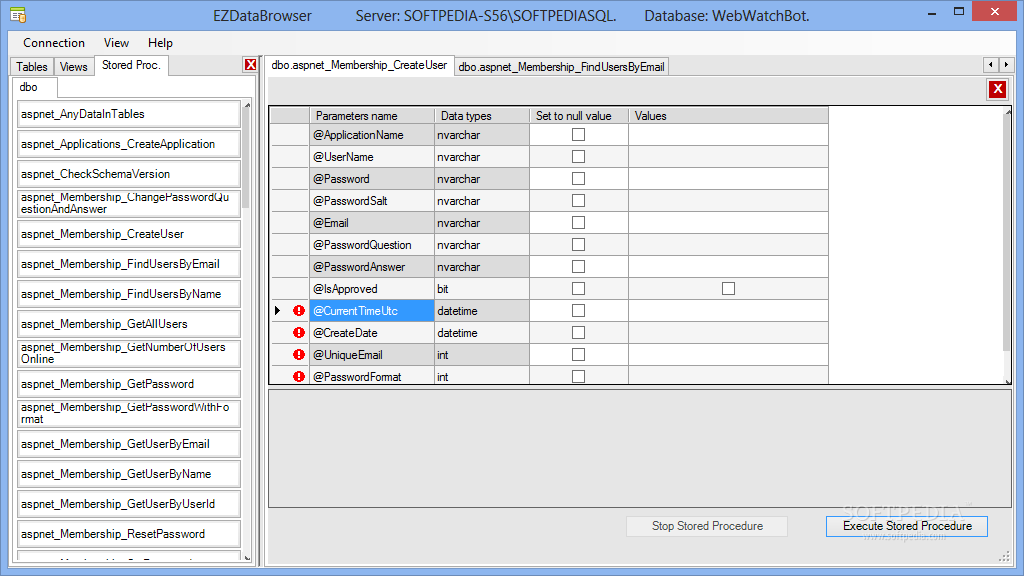Open aspnet_Membership_ResetPassword procedure
The image size is (1024, 576).
tap(129, 535)
